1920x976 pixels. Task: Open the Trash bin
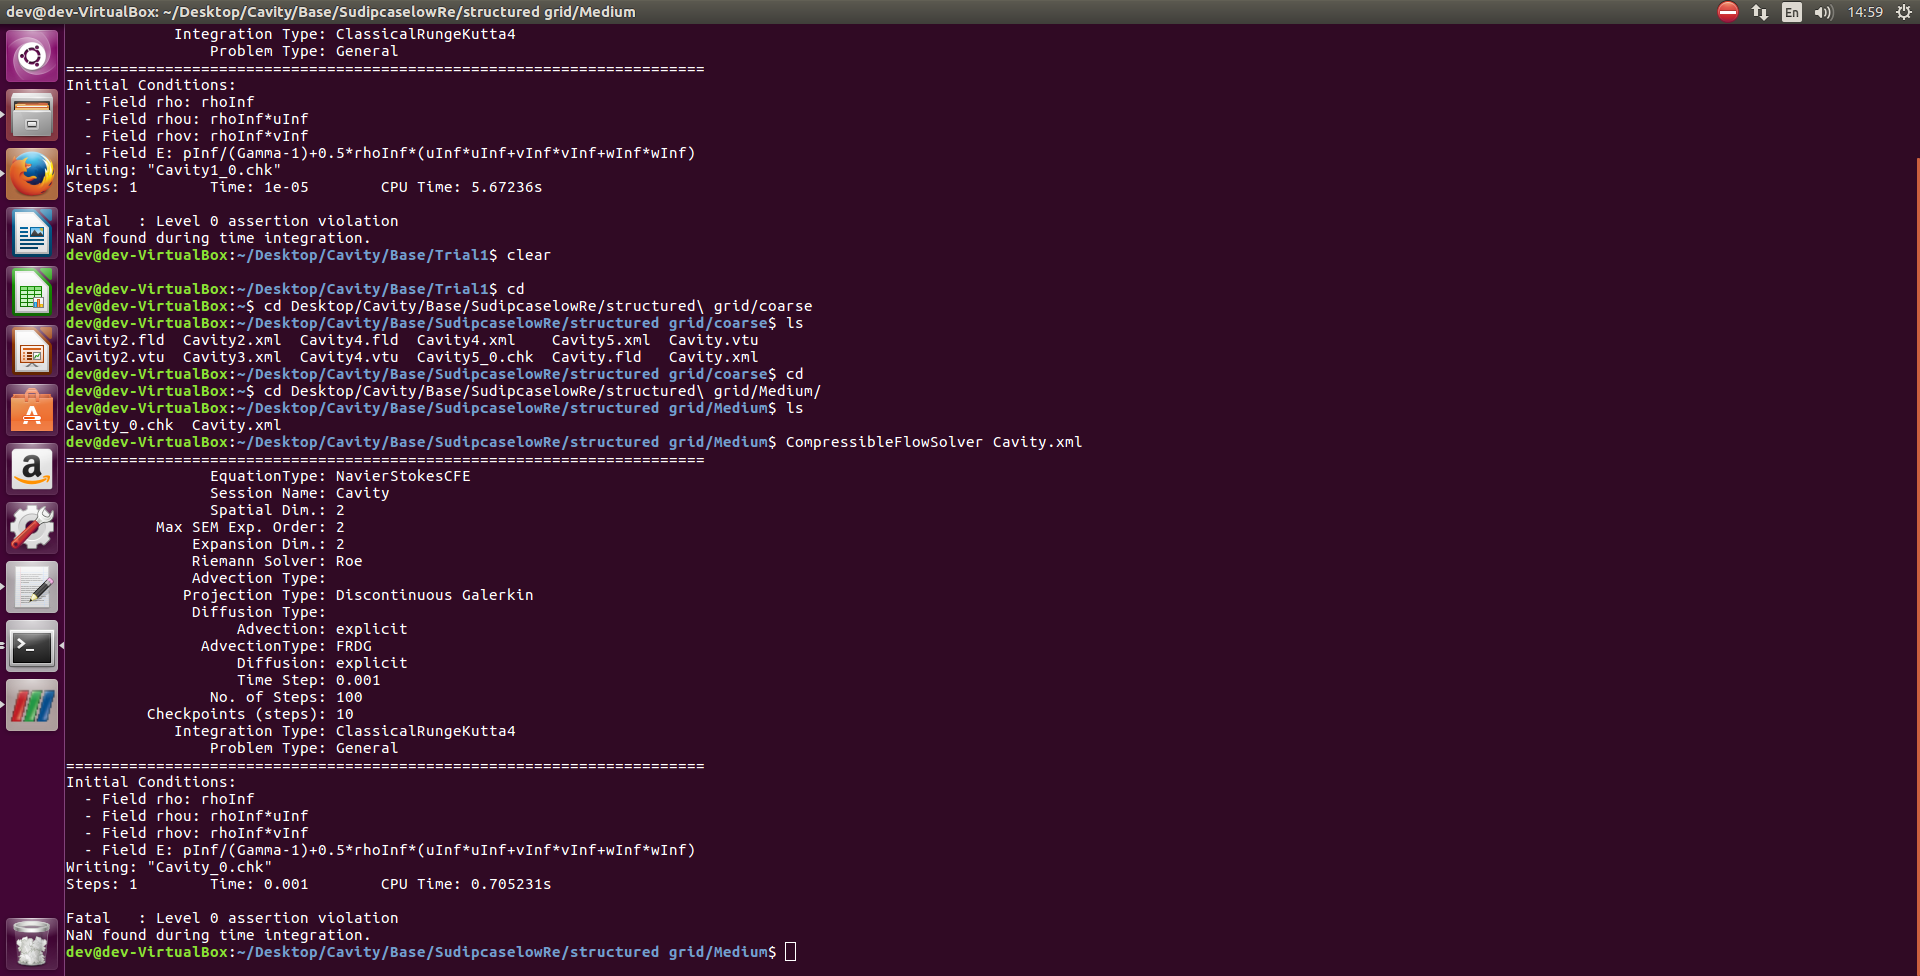pos(32,942)
